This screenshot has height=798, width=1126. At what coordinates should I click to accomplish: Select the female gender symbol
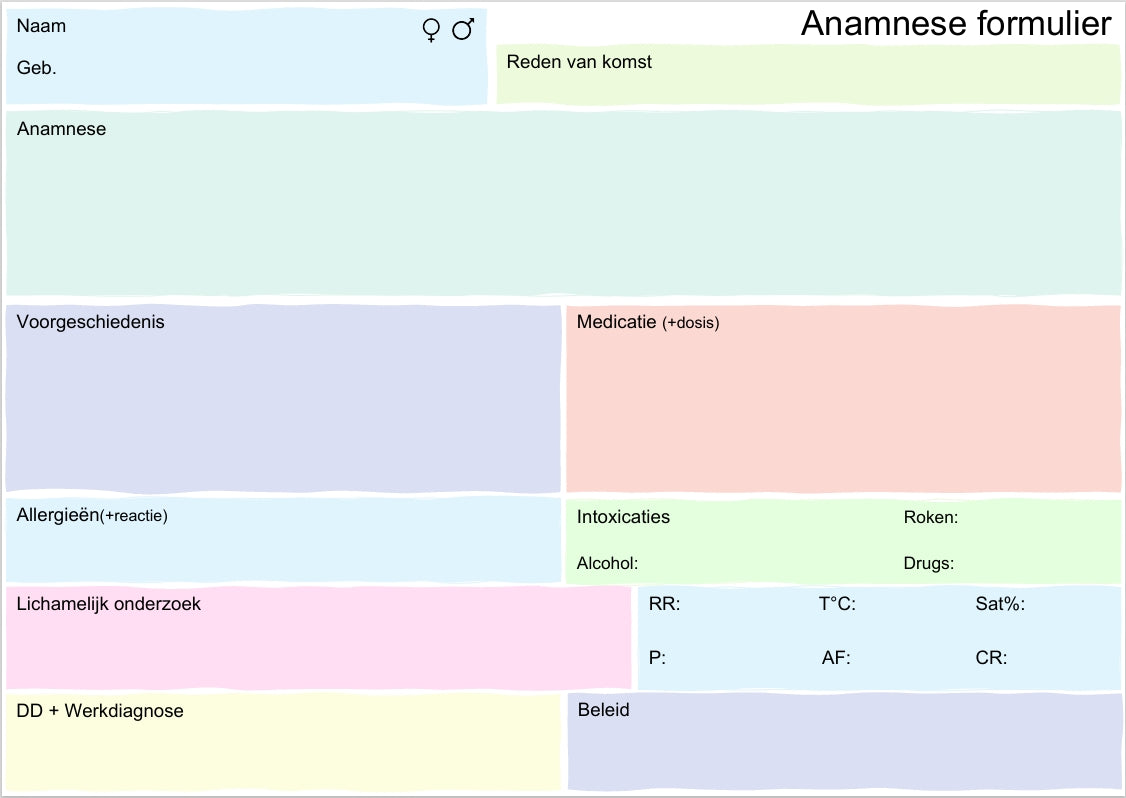(x=431, y=30)
